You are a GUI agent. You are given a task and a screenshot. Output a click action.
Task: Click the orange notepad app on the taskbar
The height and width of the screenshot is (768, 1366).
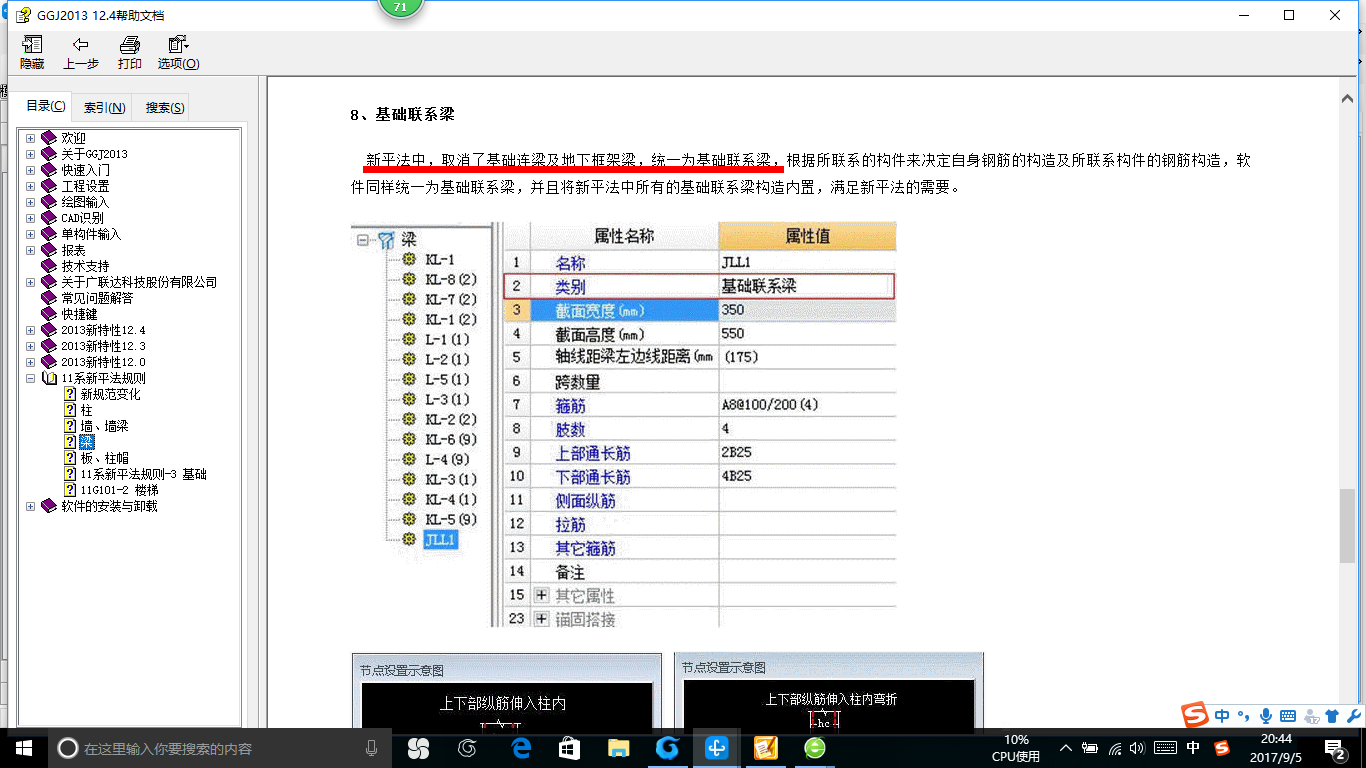(766, 748)
